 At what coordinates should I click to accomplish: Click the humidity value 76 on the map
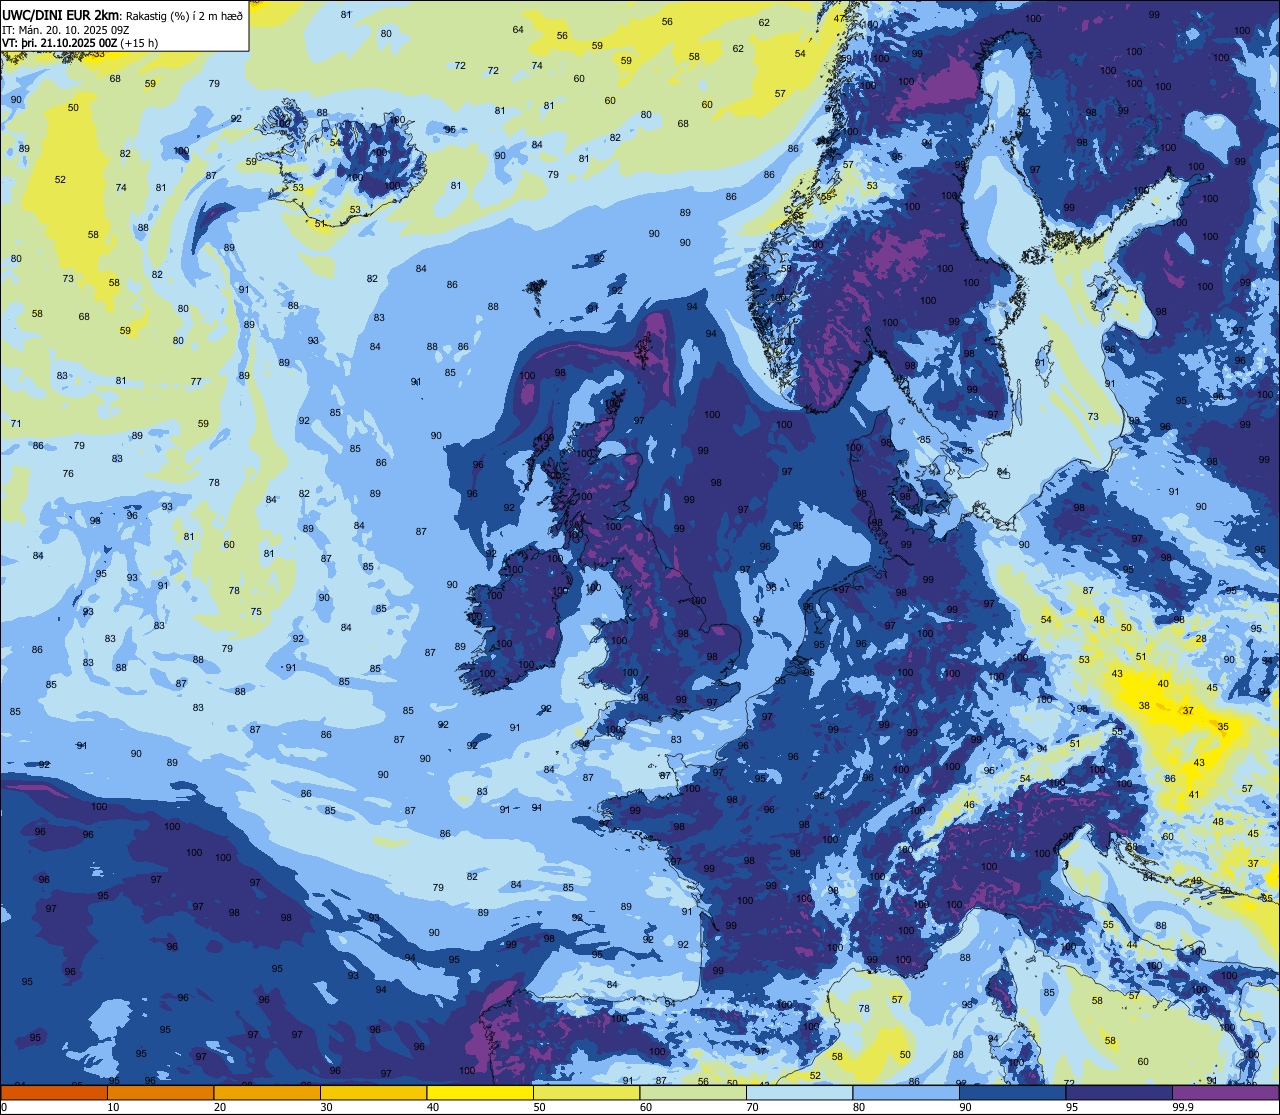coord(68,474)
